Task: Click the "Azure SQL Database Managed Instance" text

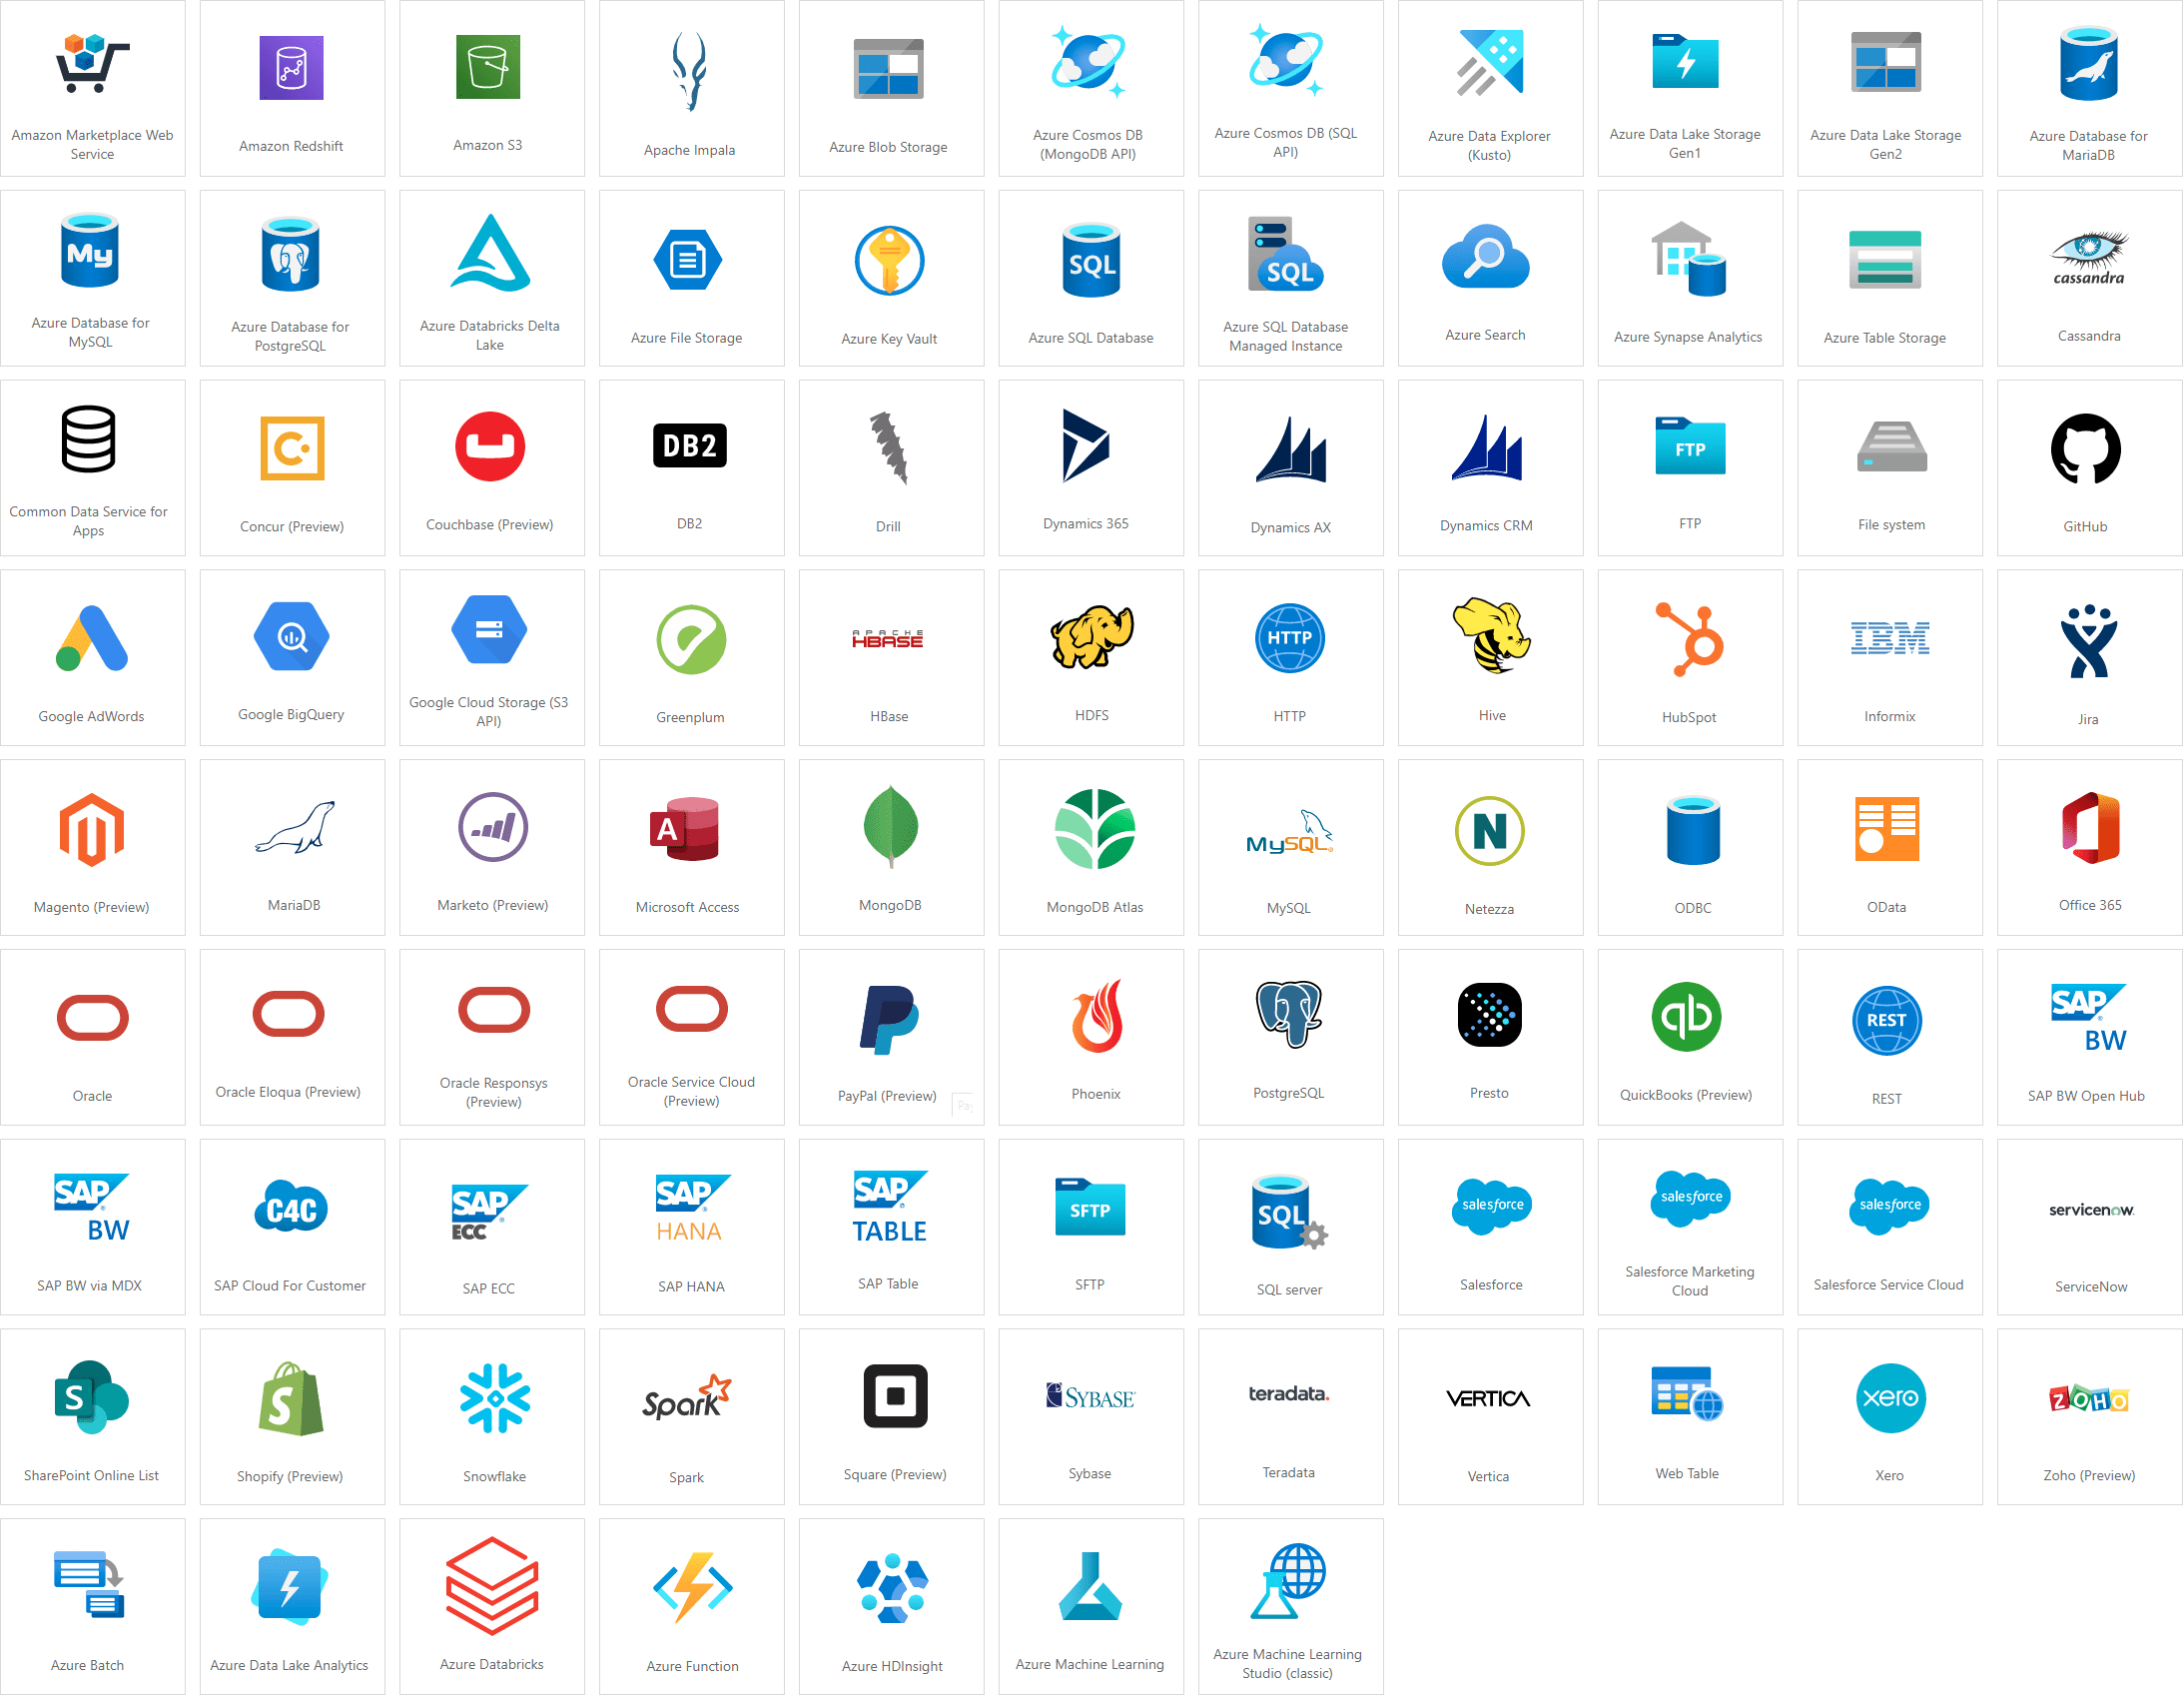Action: coord(1286,337)
